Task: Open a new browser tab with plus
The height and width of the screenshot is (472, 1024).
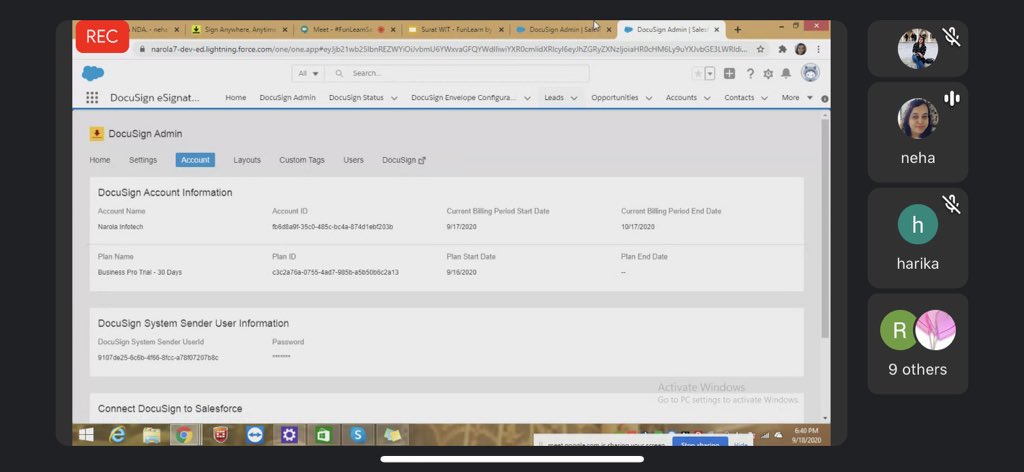Action: 737,29
